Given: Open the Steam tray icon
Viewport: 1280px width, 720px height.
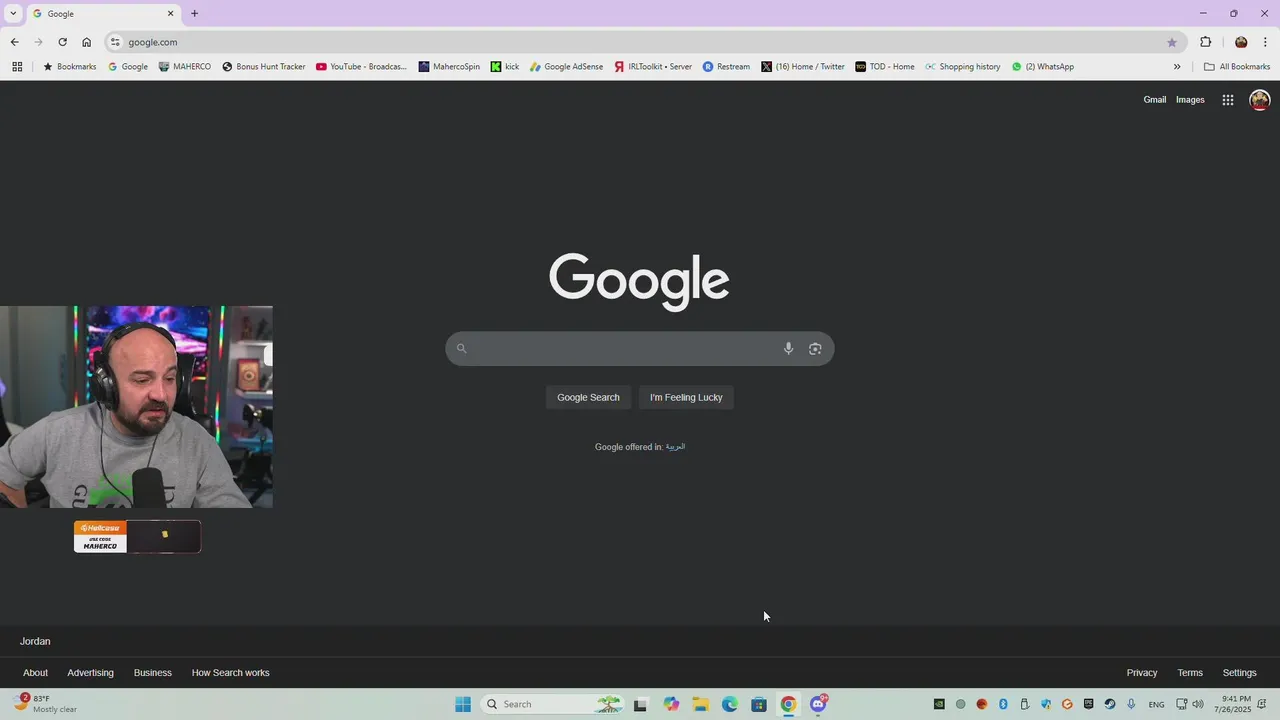Looking at the screenshot, I should point(1110,704).
